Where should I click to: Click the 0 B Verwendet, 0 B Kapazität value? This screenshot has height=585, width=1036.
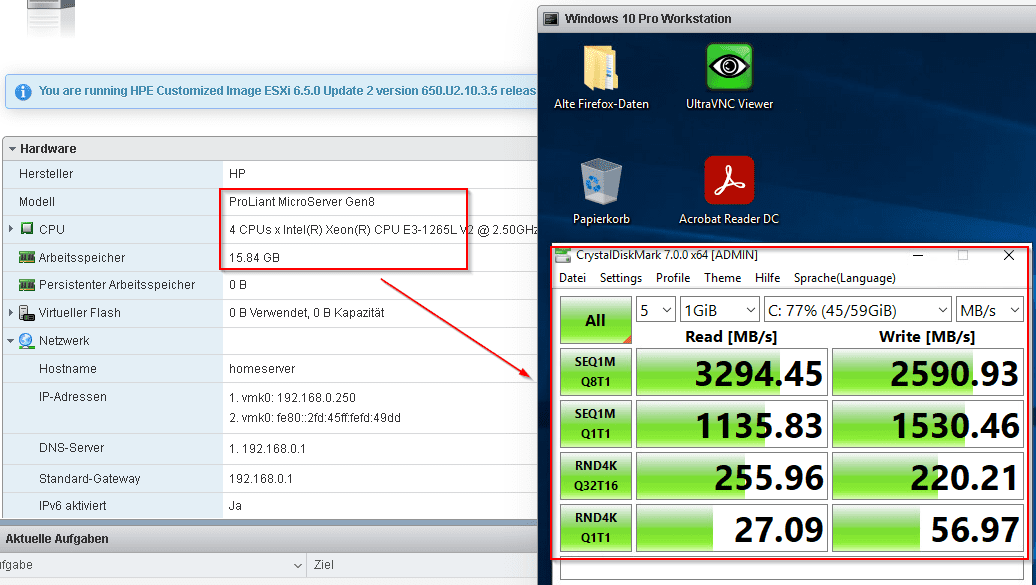307,313
